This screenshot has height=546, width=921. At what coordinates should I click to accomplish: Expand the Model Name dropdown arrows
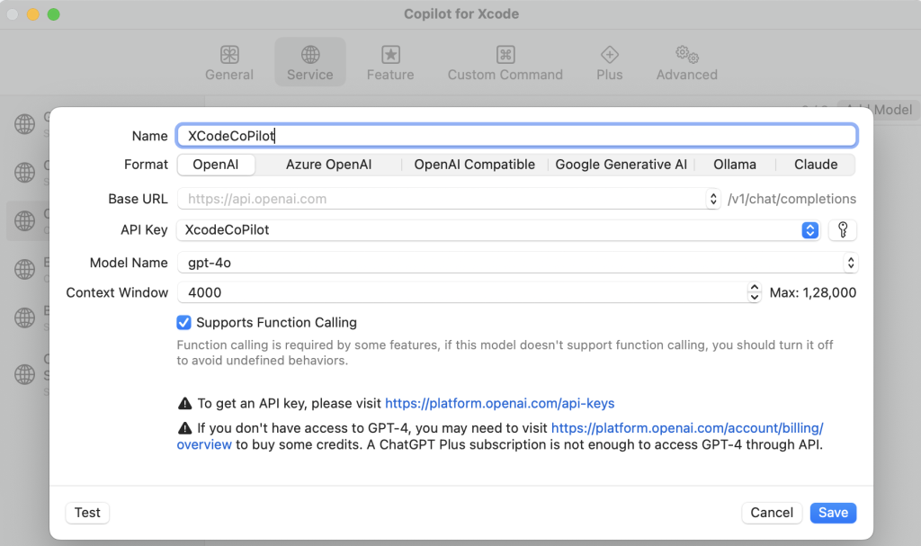click(850, 262)
